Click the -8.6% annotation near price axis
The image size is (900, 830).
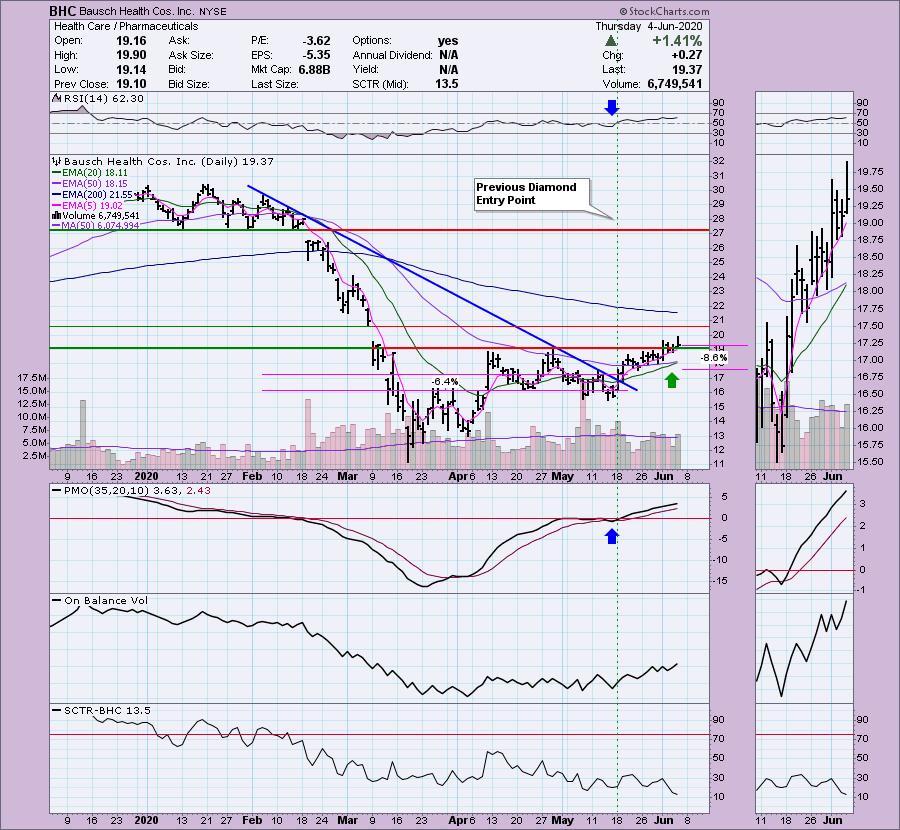[713, 358]
